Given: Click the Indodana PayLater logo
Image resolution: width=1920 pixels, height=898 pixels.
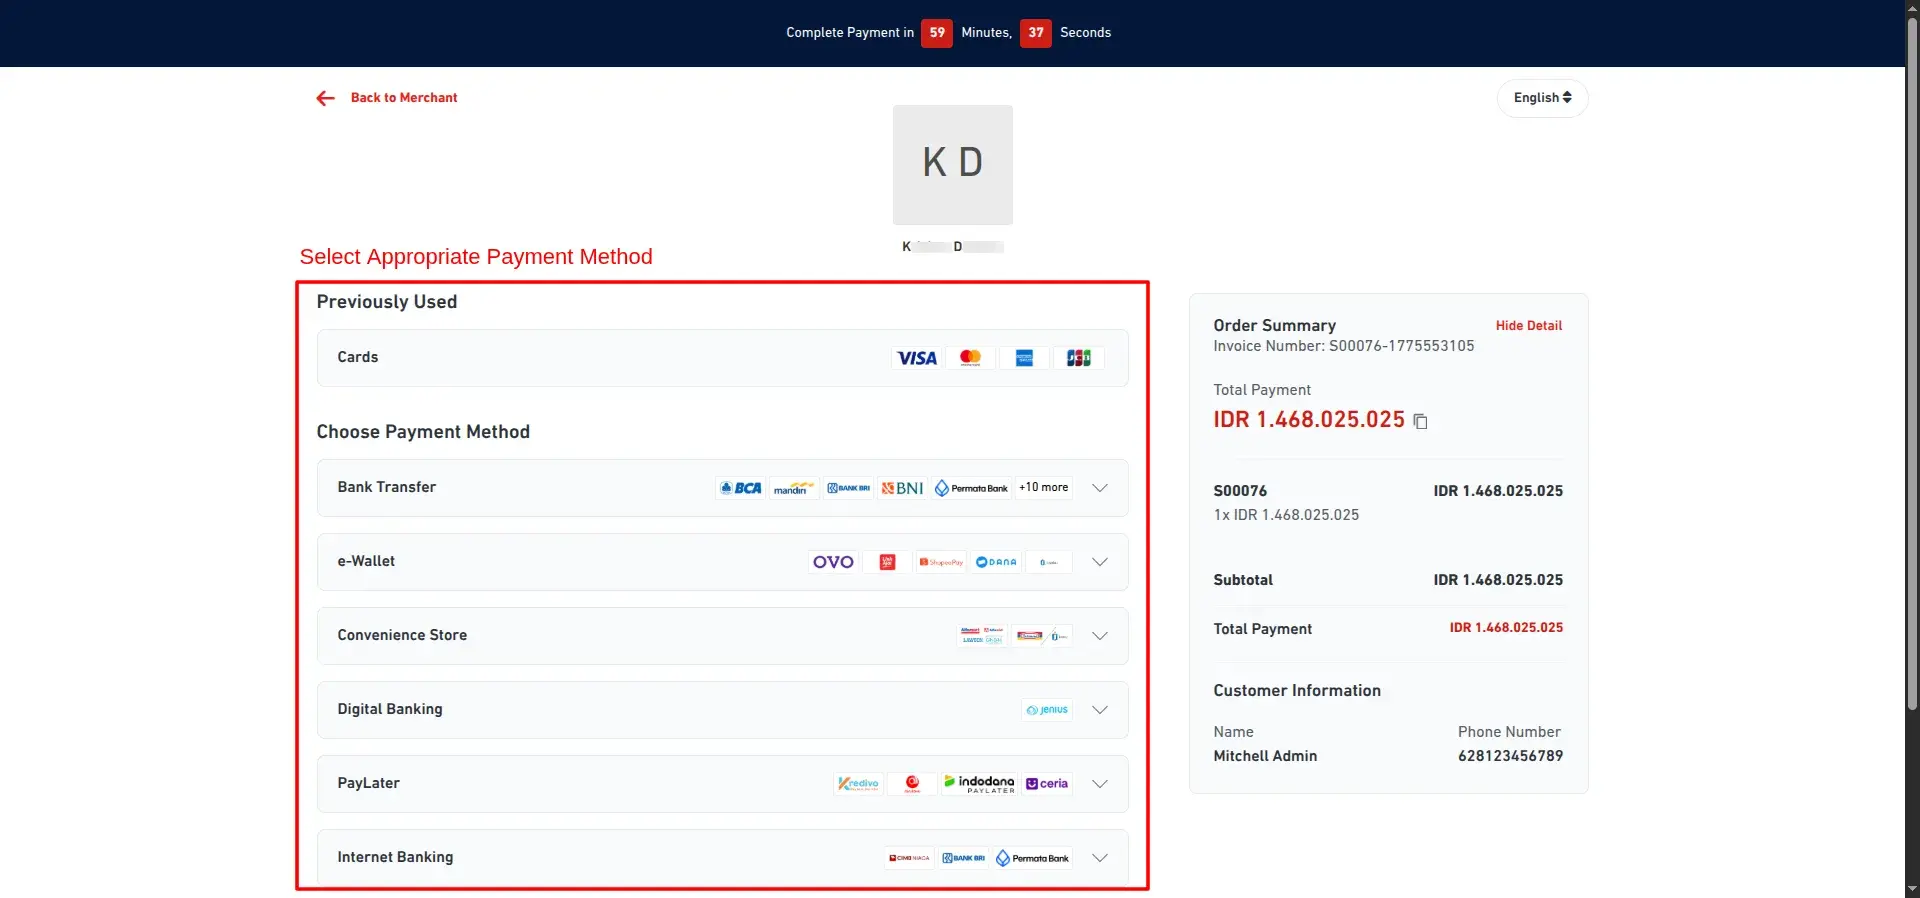Looking at the screenshot, I should pos(979,784).
